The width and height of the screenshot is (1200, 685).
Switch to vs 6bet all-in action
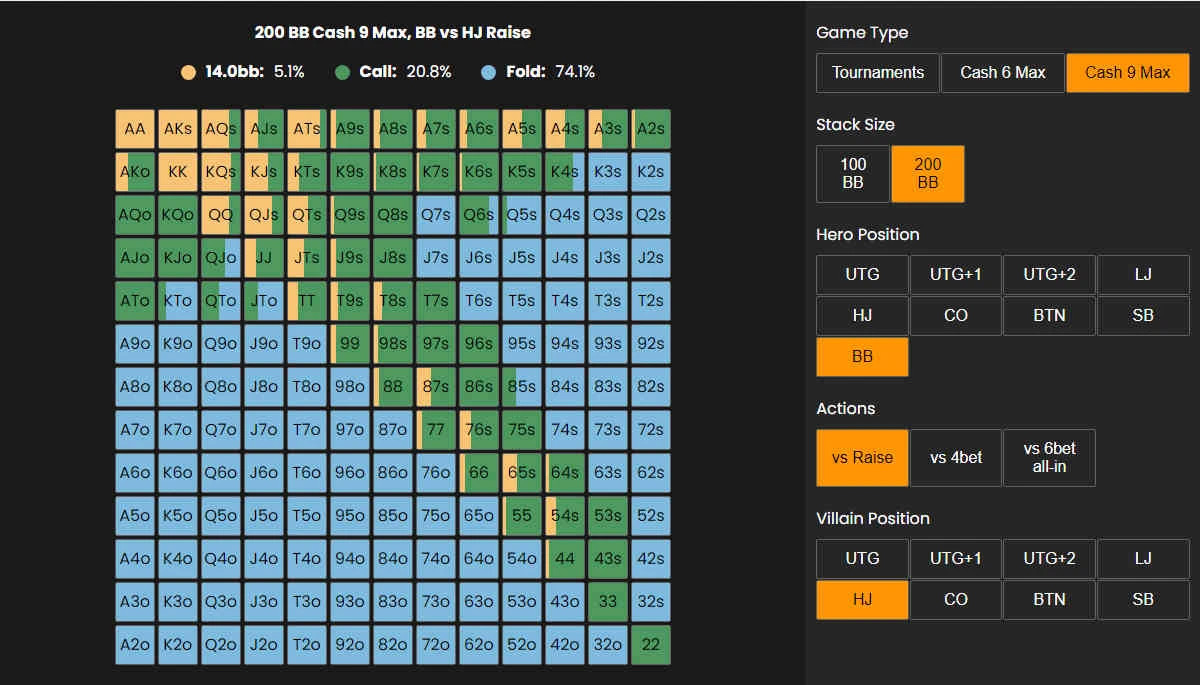pos(1049,458)
